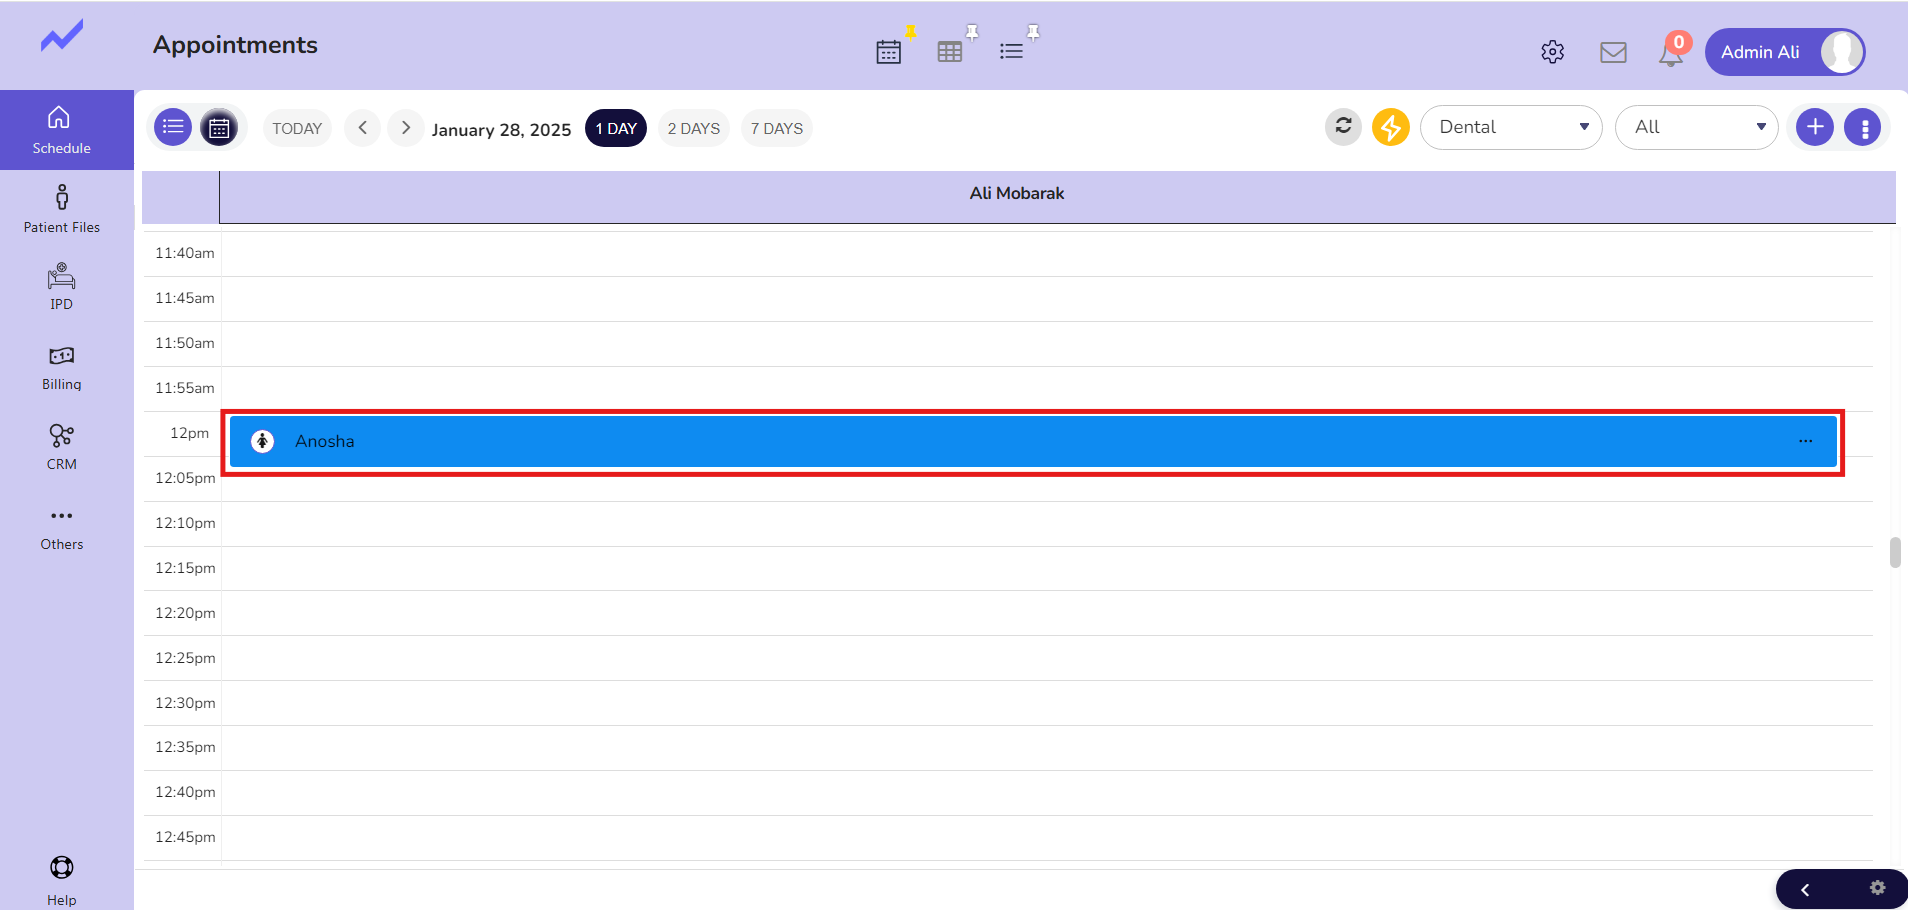Open Admin Ali profile menu
Image resolution: width=1908 pixels, height=910 pixels.
click(1785, 52)
